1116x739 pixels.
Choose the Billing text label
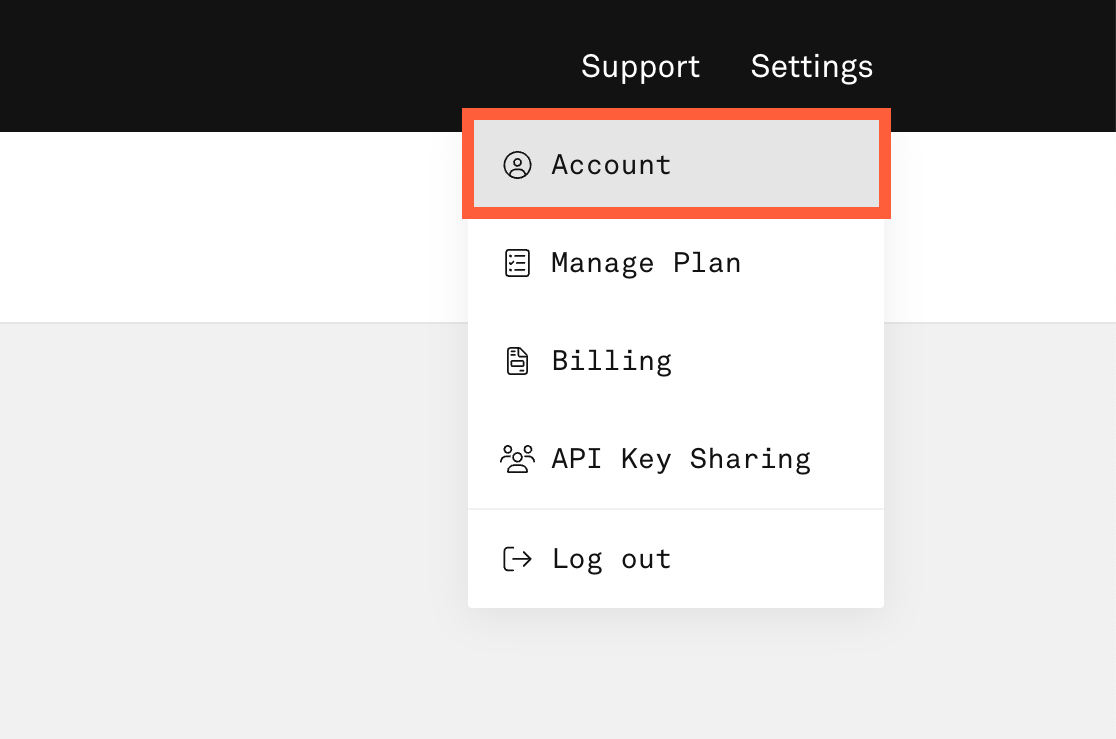pyautogui.click(x=611, y=361)
